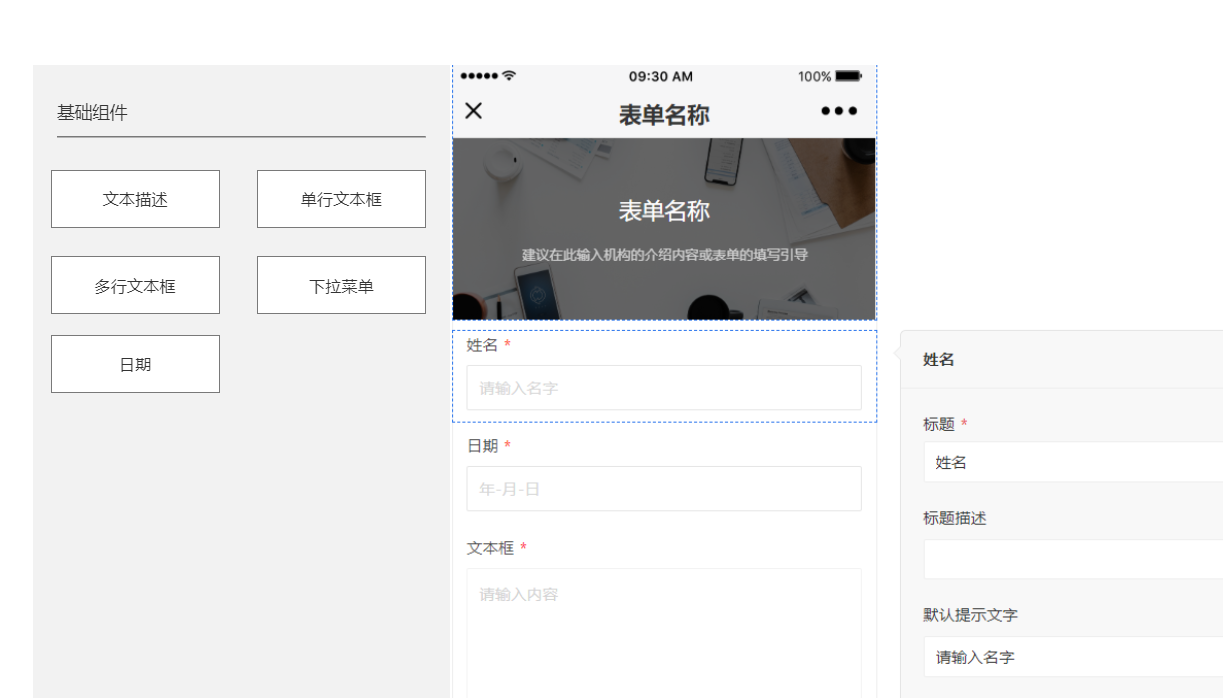
Task: Add a 日期 component
Action: click(x=135, y=364)
